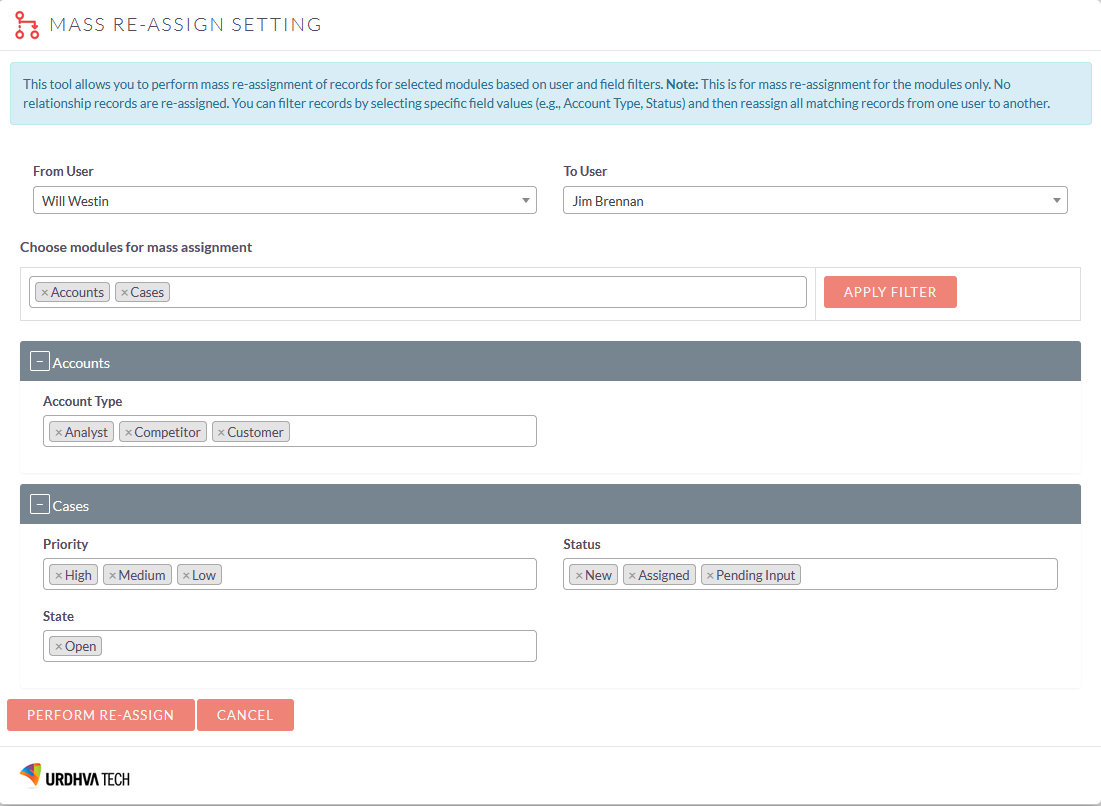Click inside the modules selection field
Viewport: 1101px width, 806px height.
pos(450,291)
